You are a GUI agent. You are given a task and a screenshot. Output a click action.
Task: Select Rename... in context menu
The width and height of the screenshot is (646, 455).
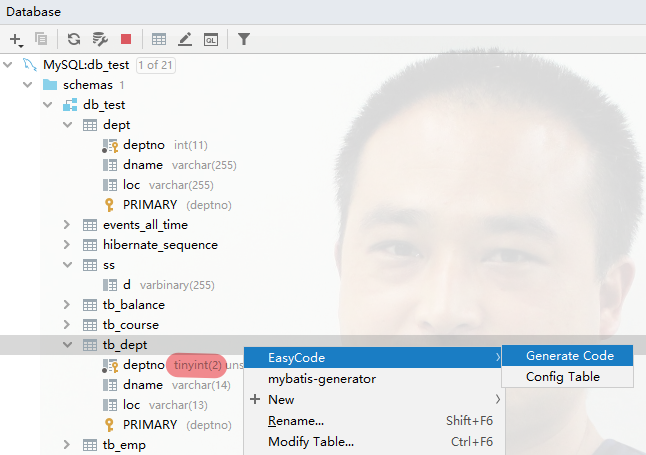point(373,420)
